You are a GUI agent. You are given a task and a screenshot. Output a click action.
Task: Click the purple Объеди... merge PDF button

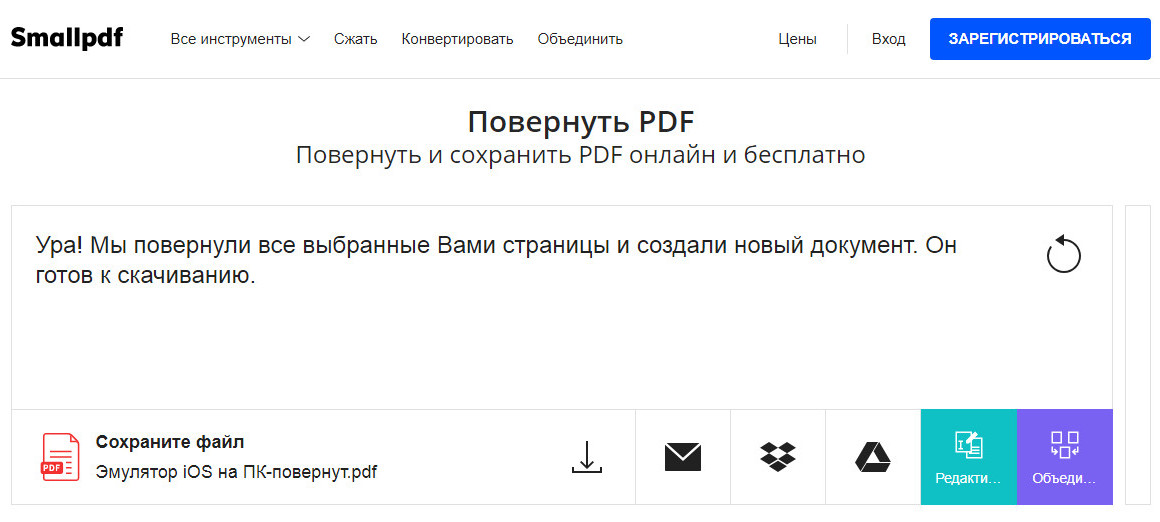[x=1065, y=457]
